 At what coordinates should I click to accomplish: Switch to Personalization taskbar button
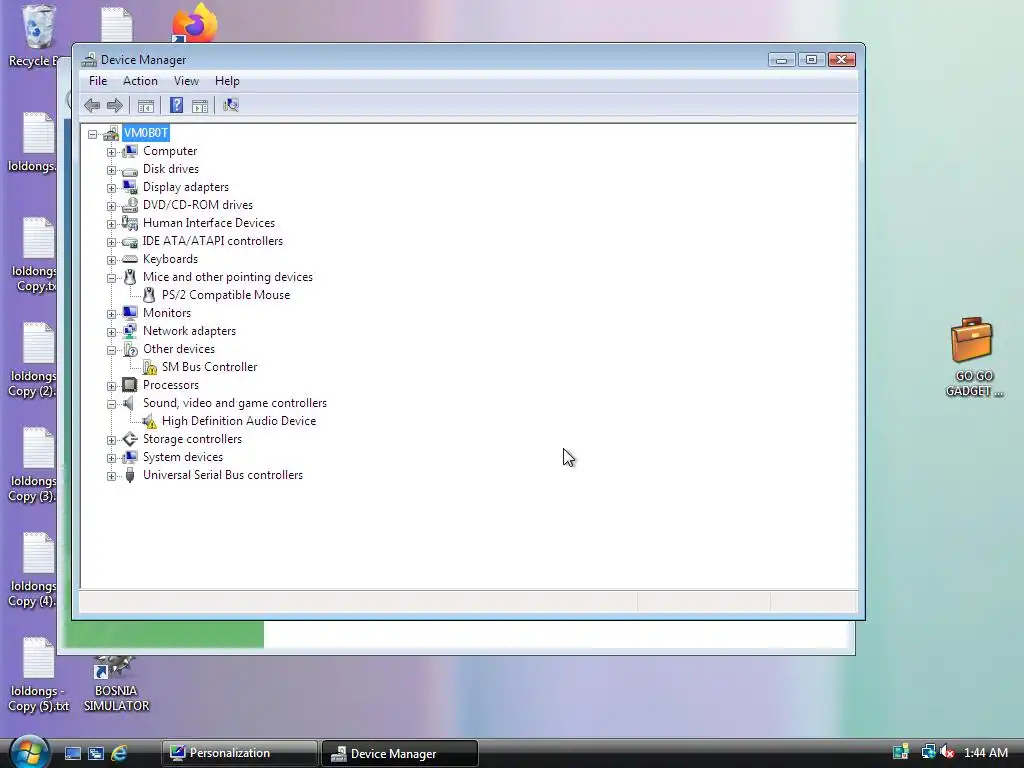click(239, 753)
